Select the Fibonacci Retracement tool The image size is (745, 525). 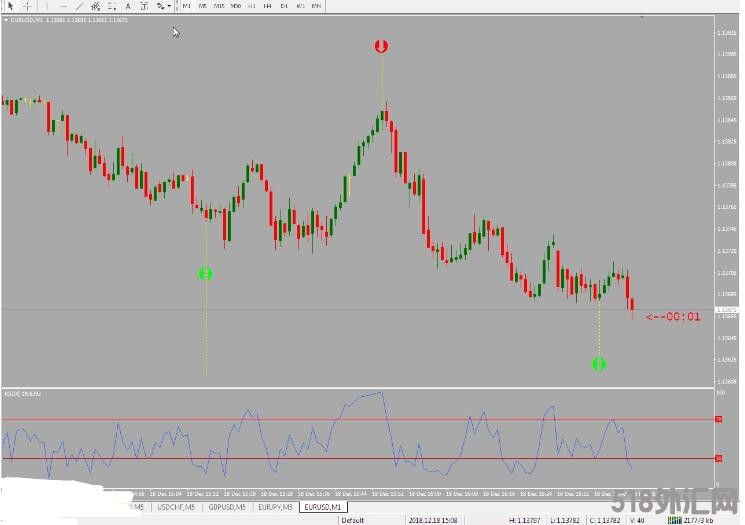click(x=112, y=6)
